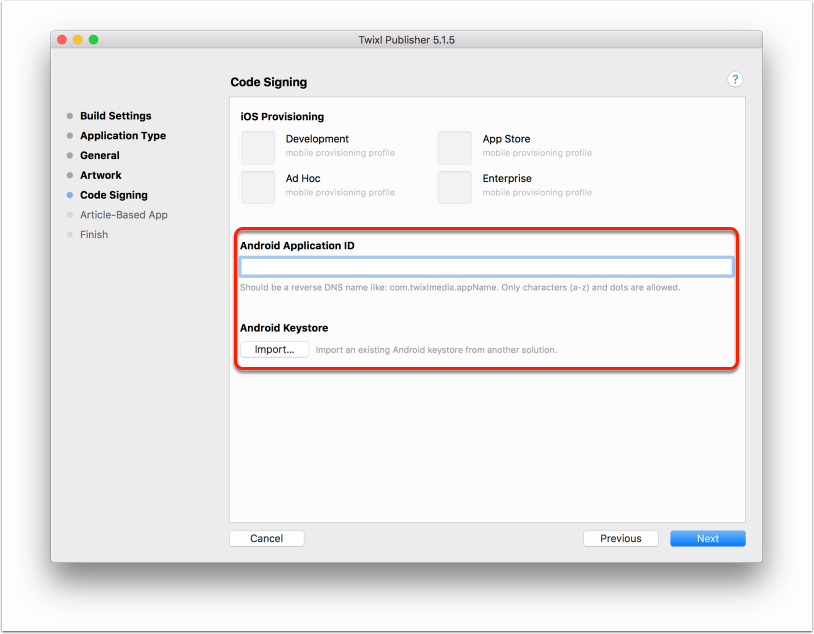Open the help question mark button
This screenshot has width=814, height=634.
pyautogui.click(x=735, y=79)
